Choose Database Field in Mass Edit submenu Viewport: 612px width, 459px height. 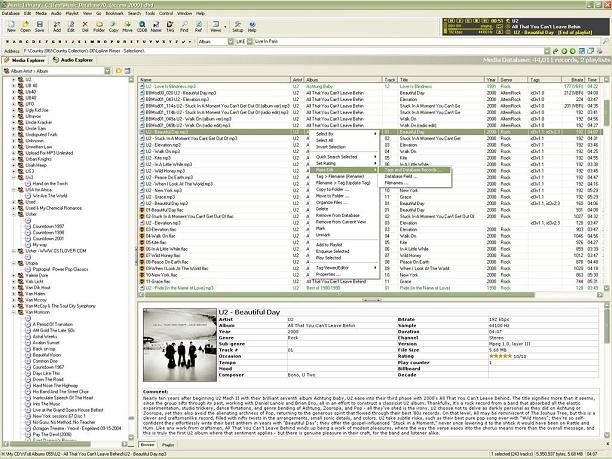point(415,176)
